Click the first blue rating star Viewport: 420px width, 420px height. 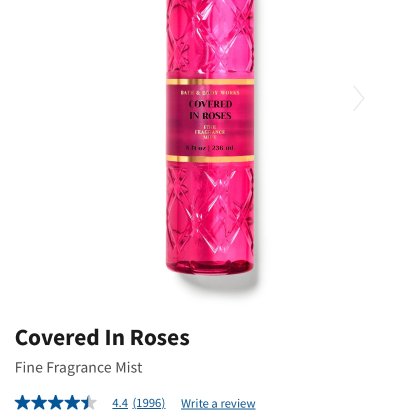click(23, 403)
